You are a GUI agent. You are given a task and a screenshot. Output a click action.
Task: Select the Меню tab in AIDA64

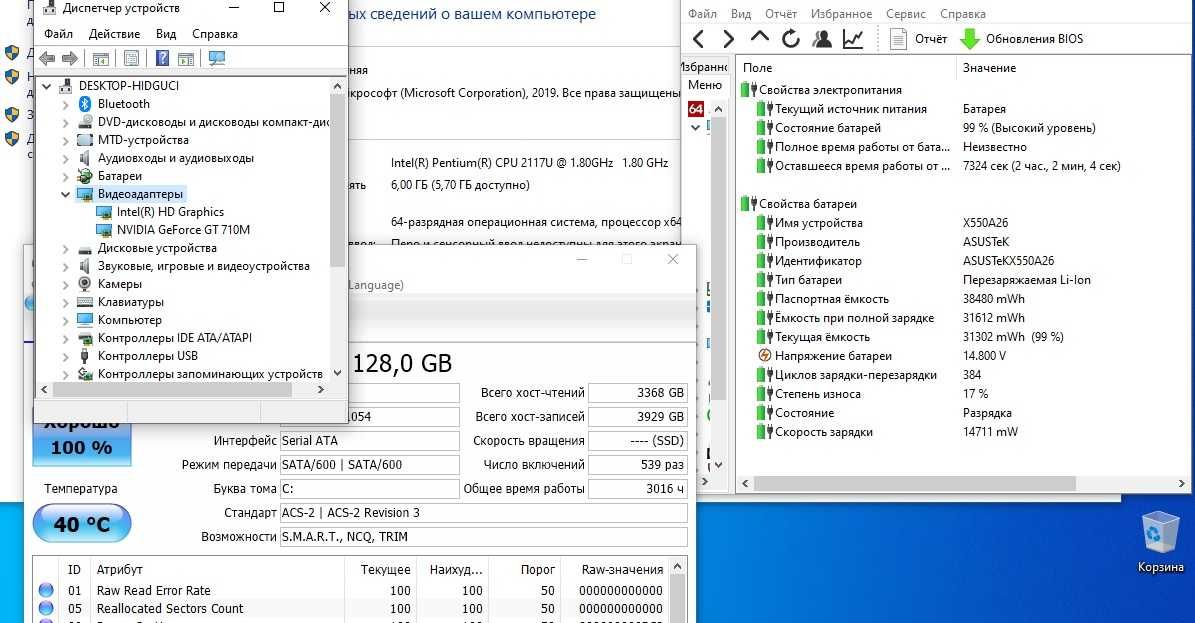tap(704, 85)
